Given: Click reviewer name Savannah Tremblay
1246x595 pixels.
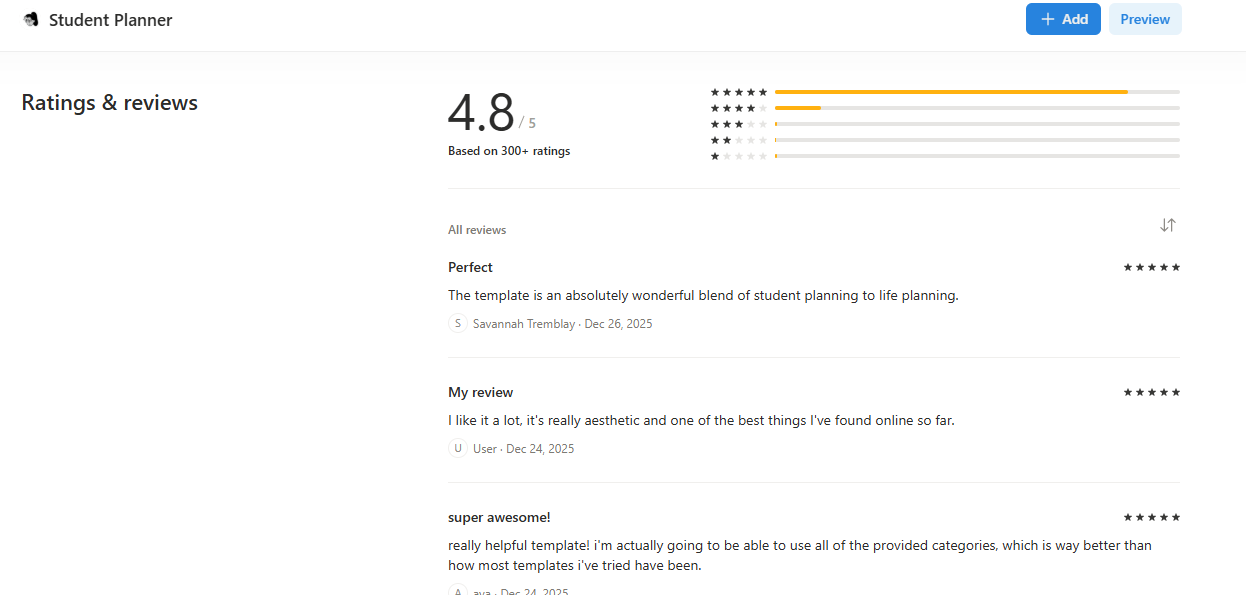Looking at the screenshot, I should pos(523,324).
